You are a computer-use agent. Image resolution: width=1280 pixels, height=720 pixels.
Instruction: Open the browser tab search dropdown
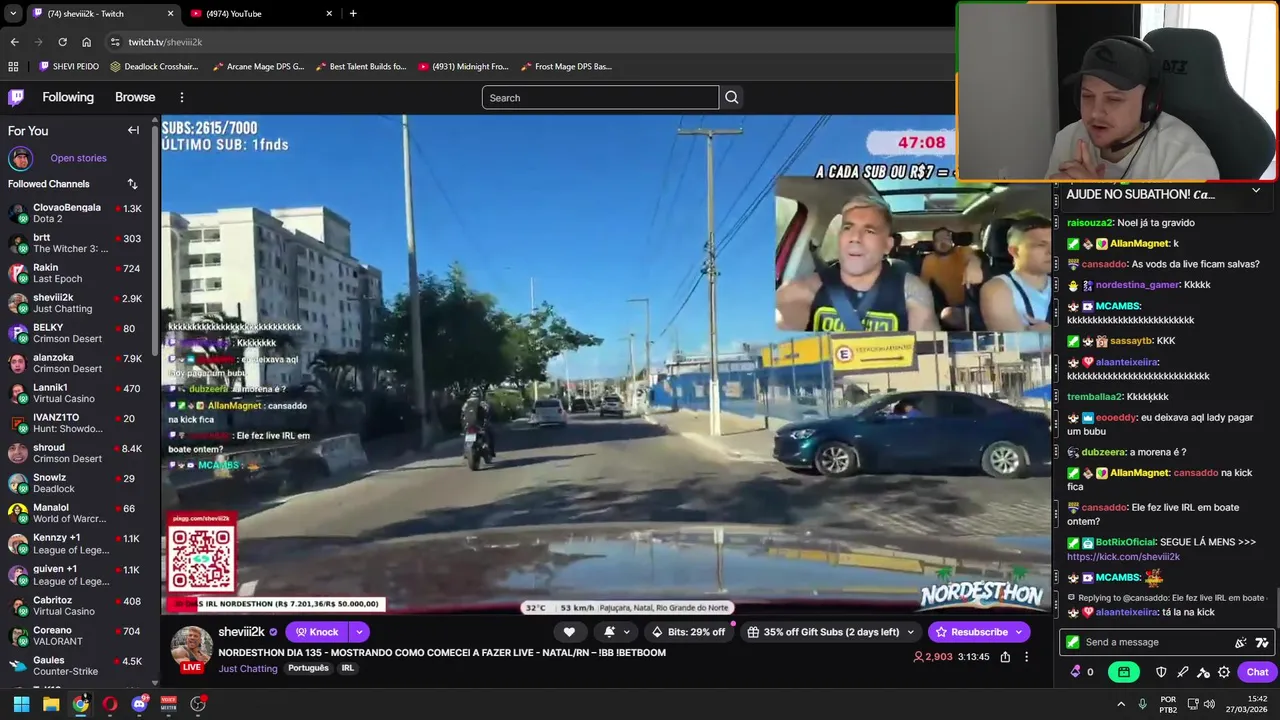coord(12,13)
